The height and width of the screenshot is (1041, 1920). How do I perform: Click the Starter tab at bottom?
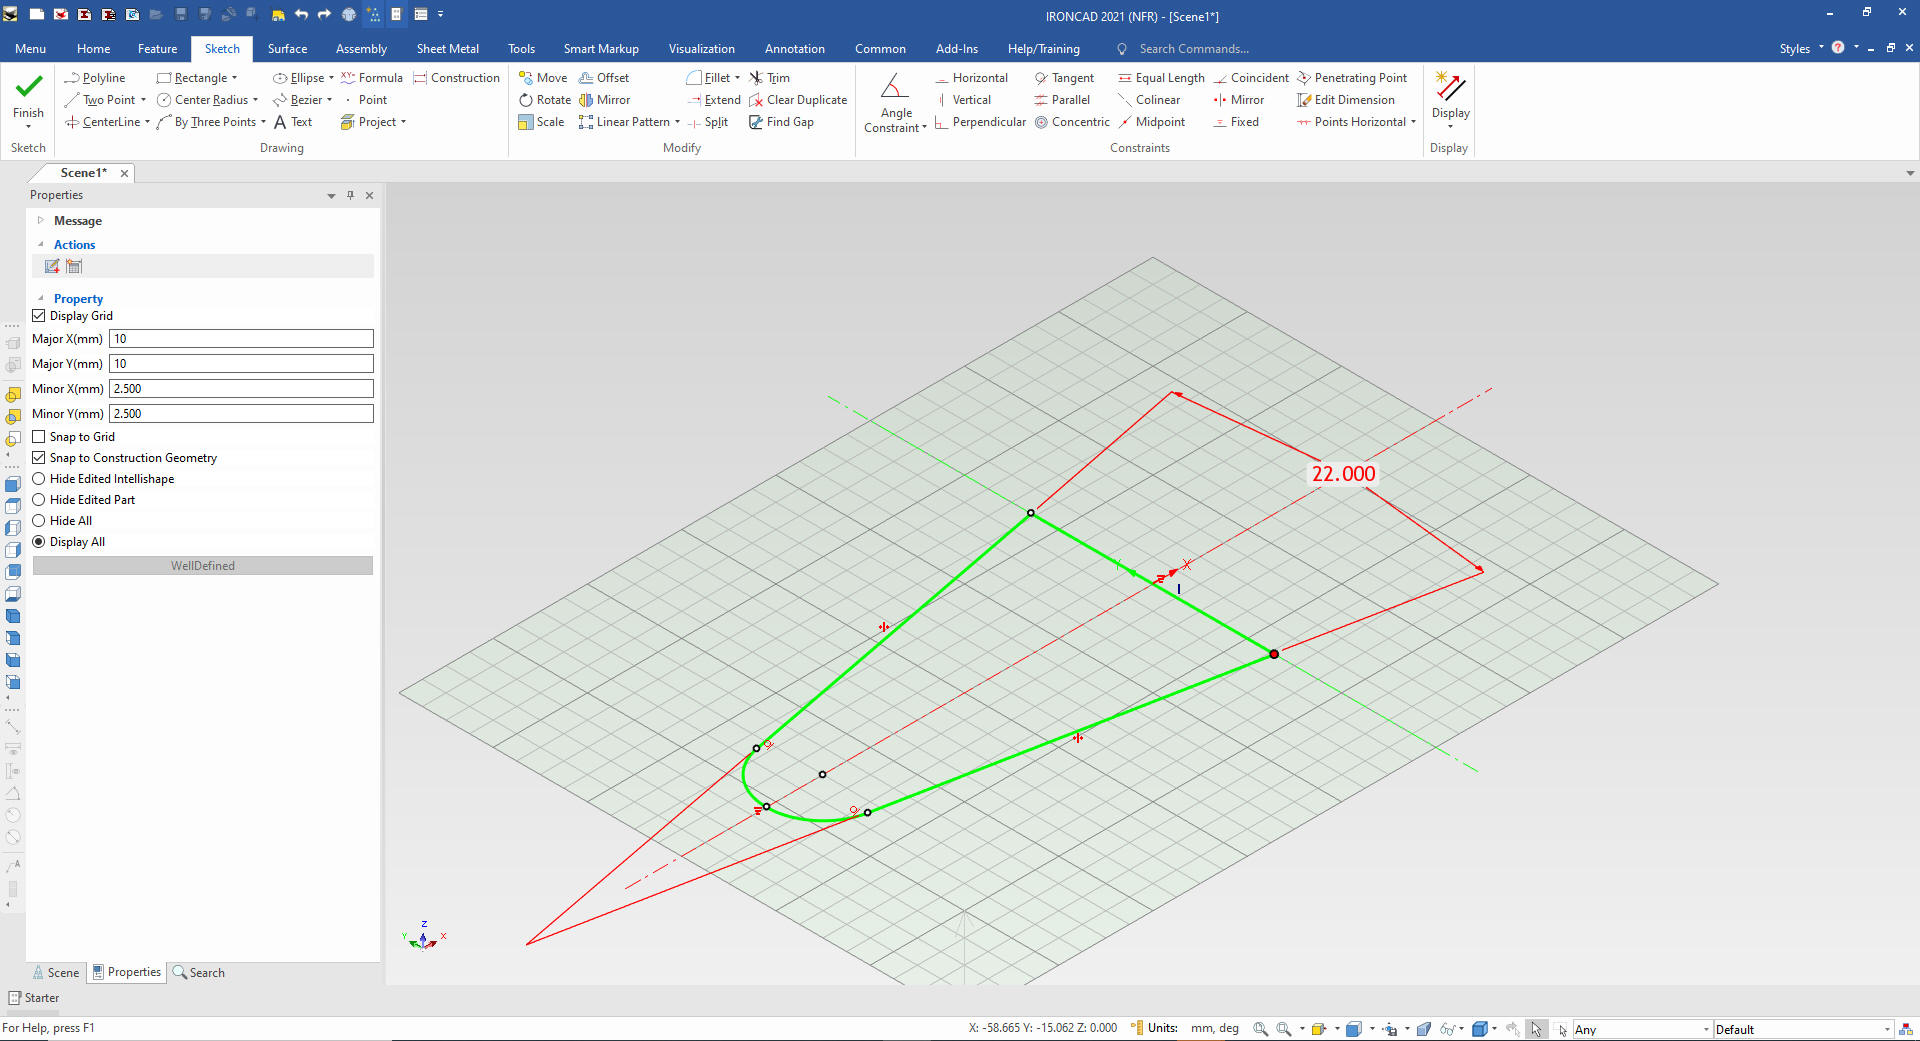[34, 998]
